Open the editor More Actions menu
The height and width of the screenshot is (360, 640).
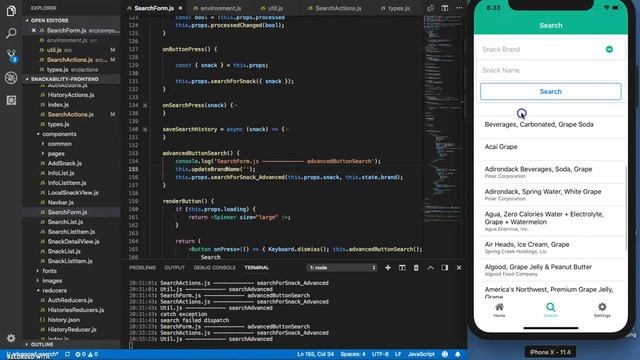(459, 8)
